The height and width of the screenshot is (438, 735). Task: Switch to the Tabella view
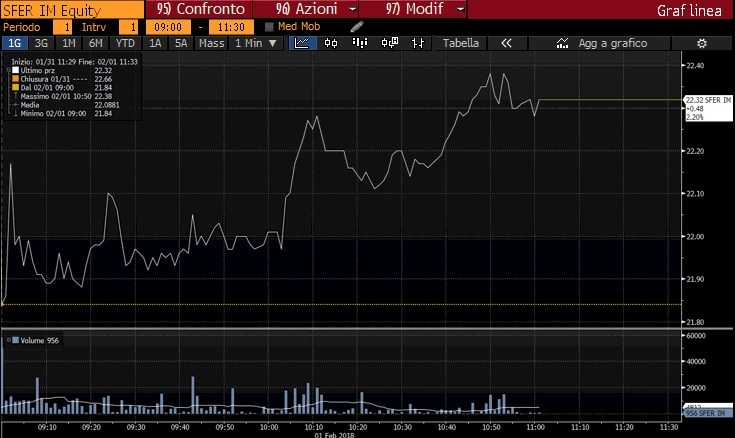click(x=461, y=44)
